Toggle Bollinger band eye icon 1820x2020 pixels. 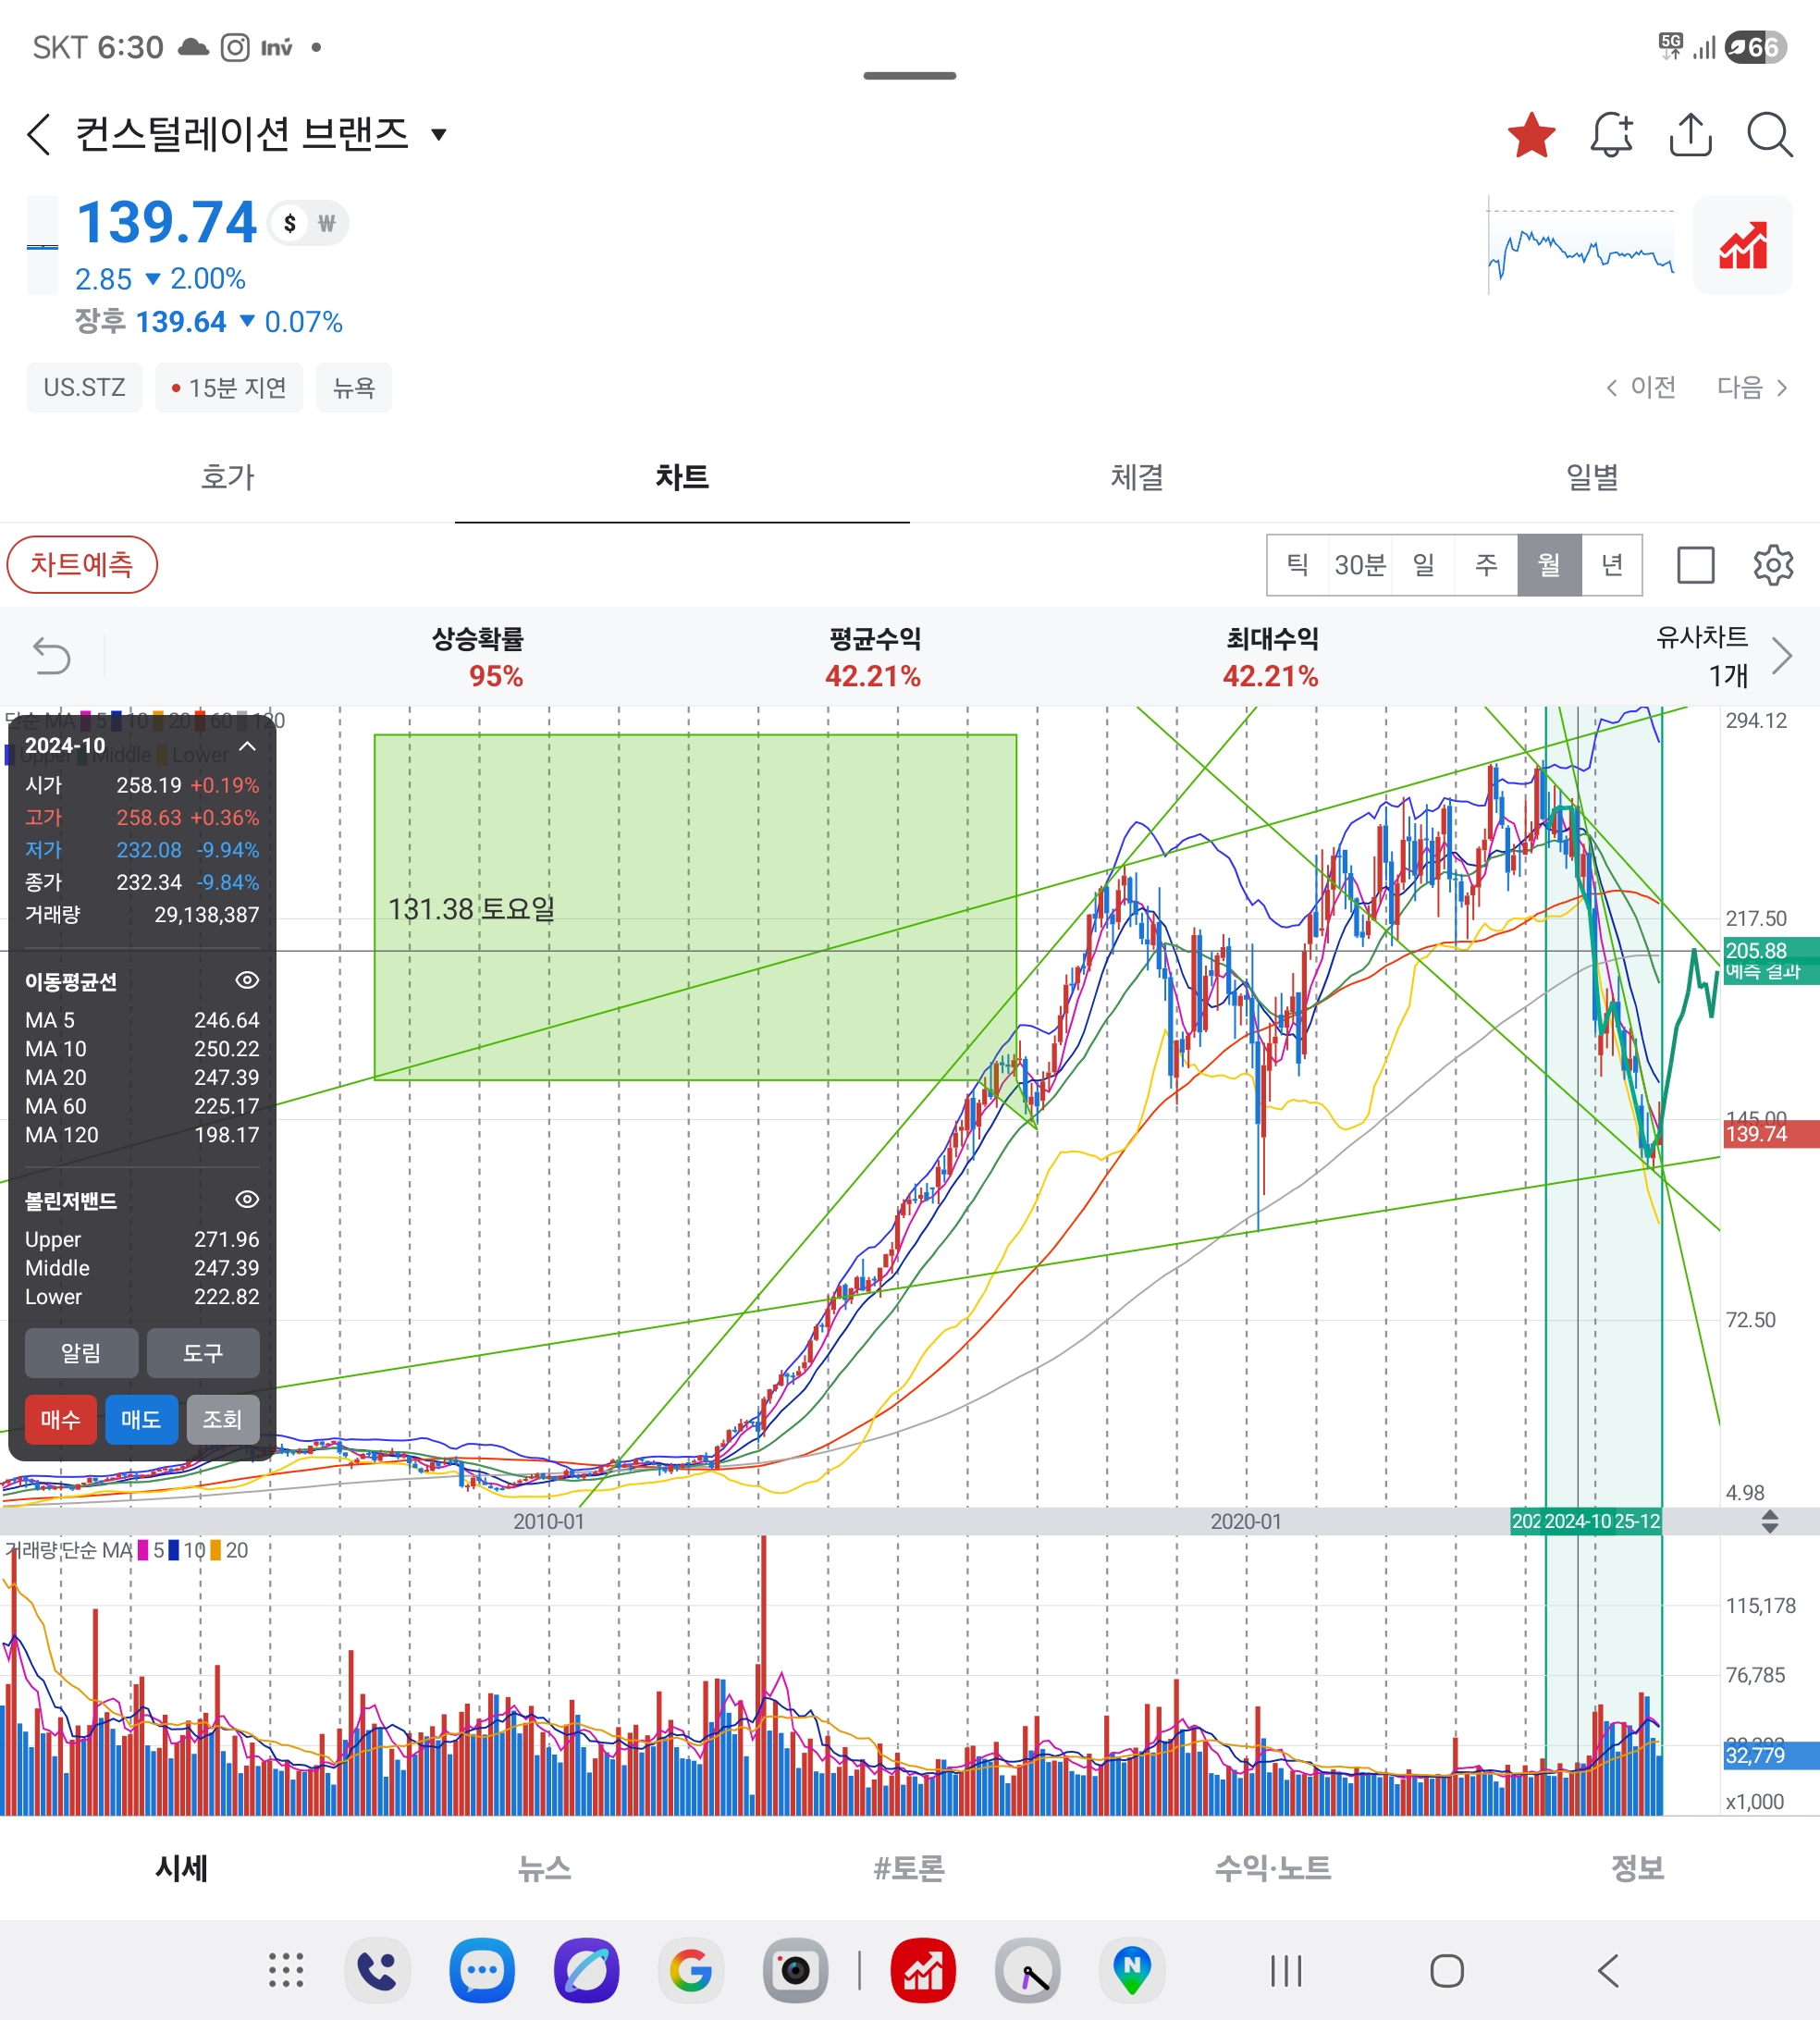(x=246, y=1199)
